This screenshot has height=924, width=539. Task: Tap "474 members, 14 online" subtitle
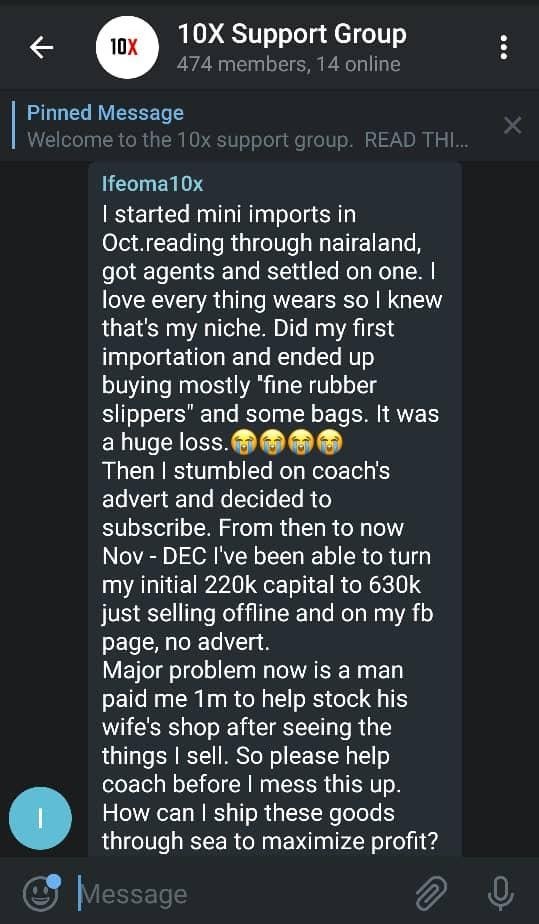[289, 64]
